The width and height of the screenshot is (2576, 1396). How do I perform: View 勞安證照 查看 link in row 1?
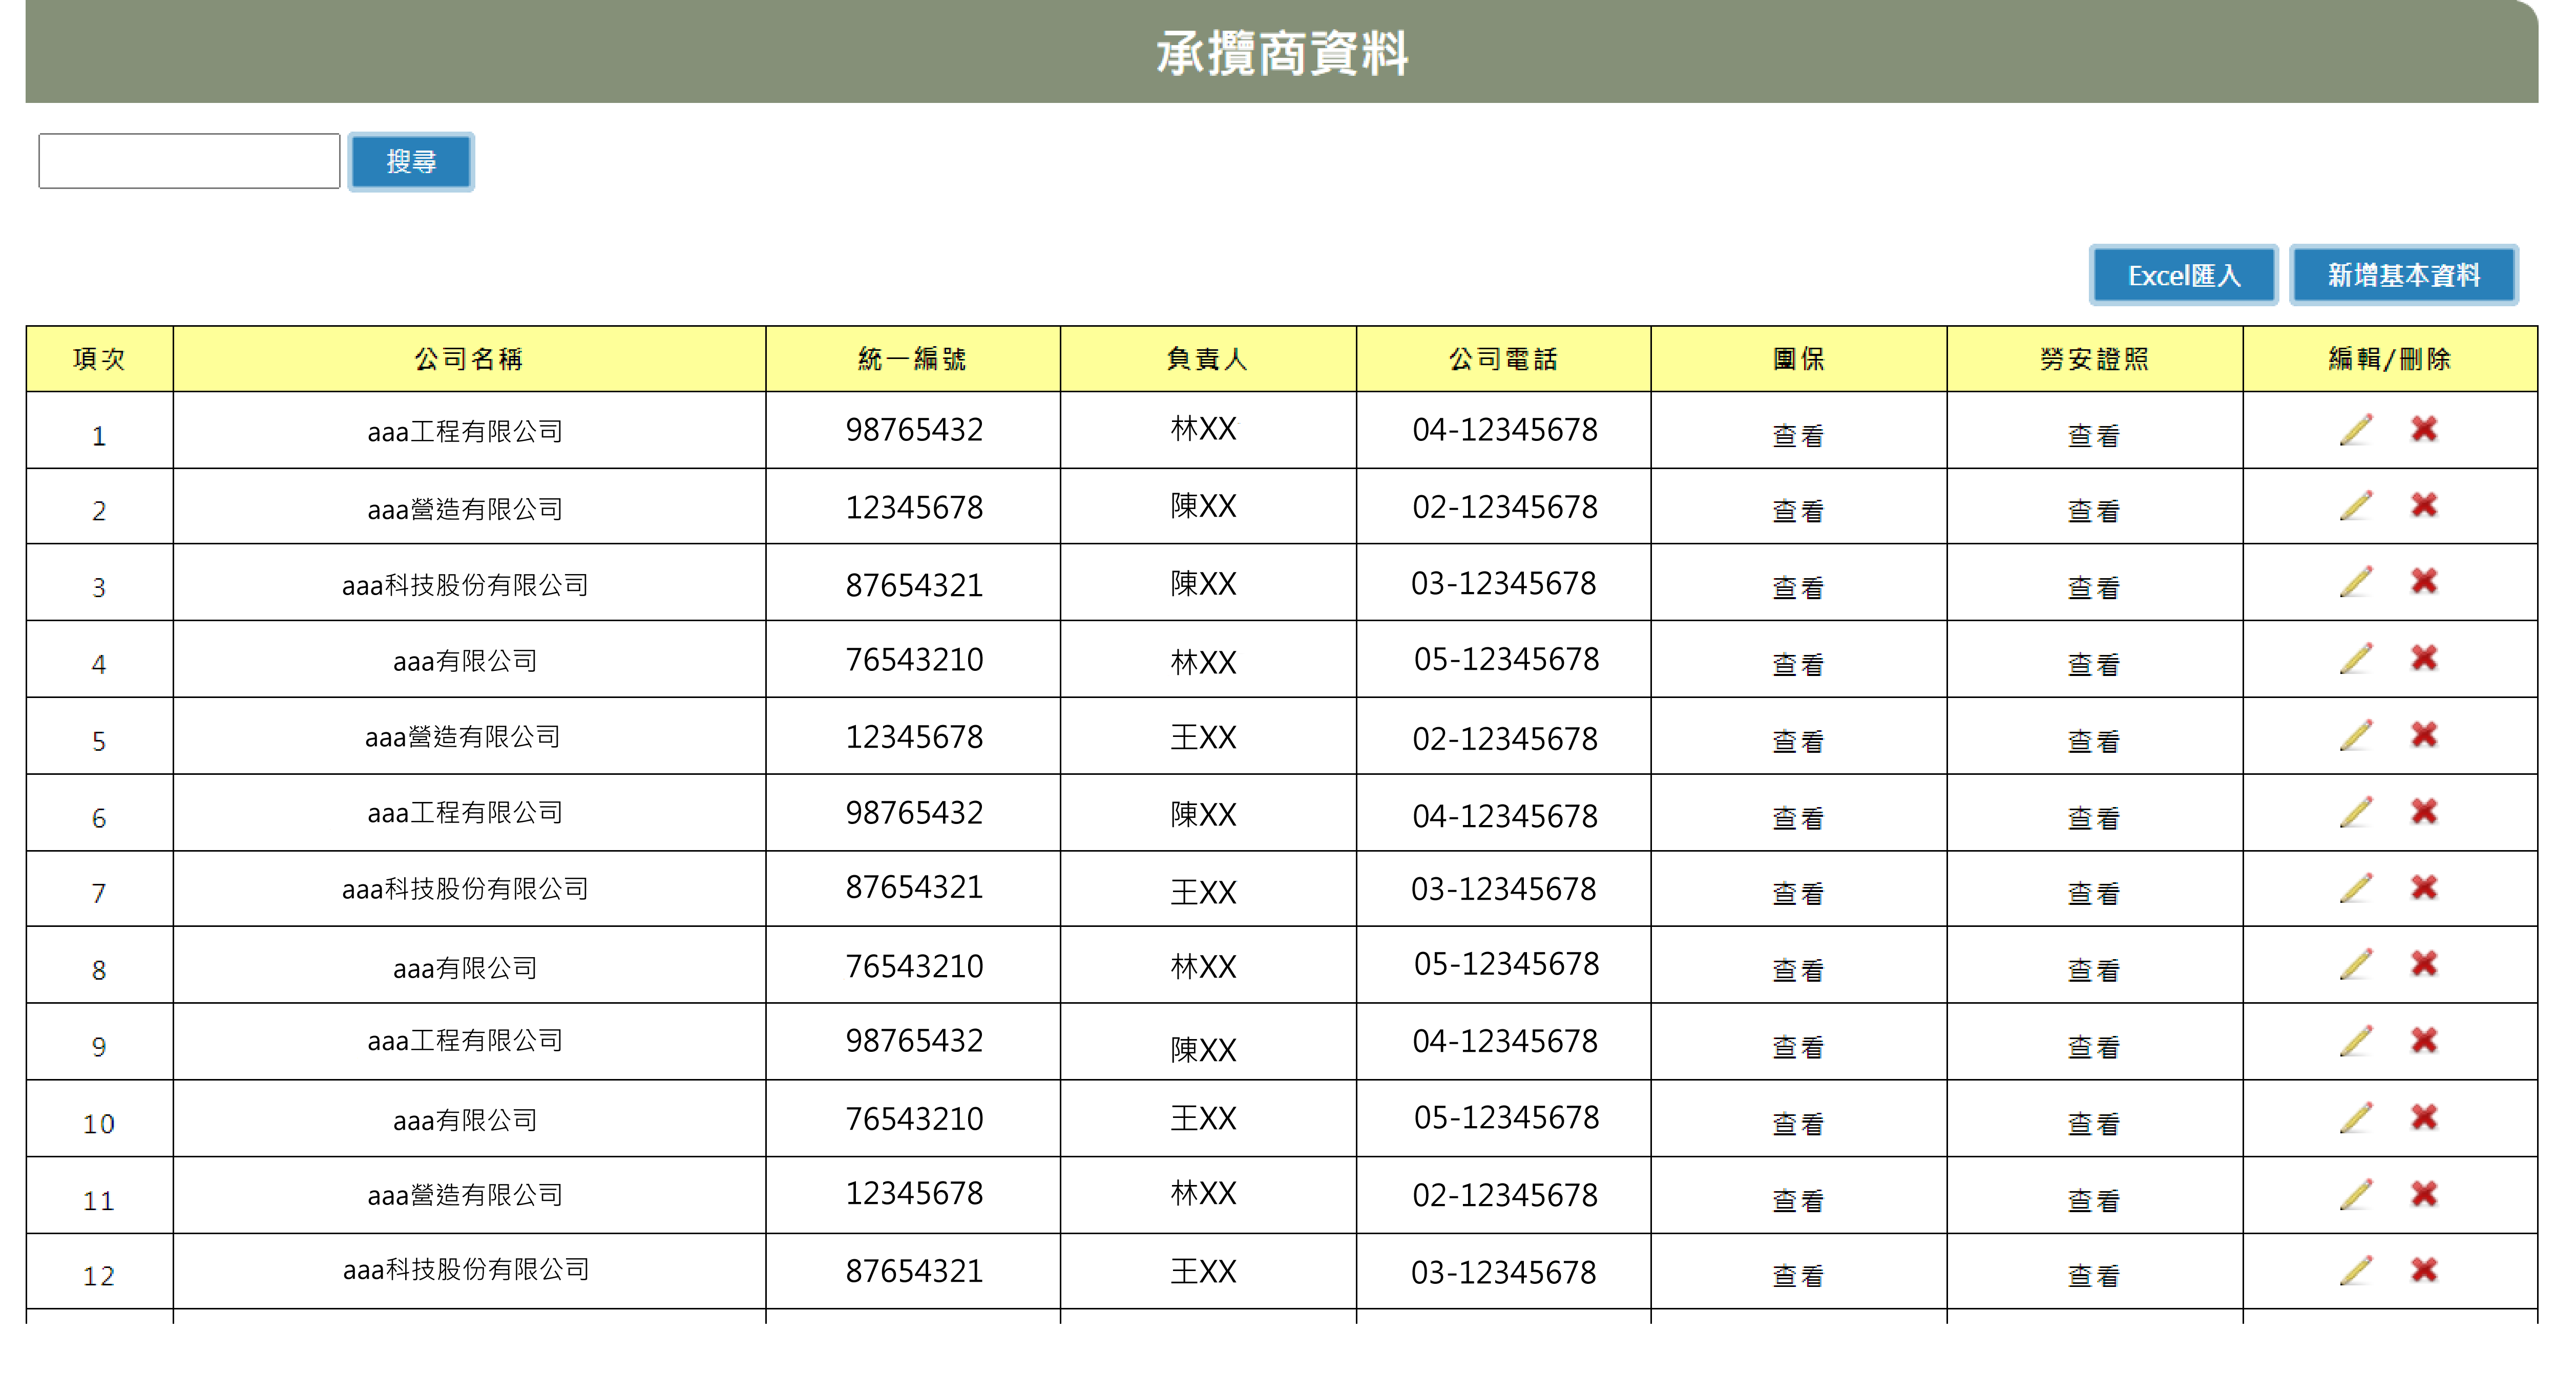(x=2093, y=436)
